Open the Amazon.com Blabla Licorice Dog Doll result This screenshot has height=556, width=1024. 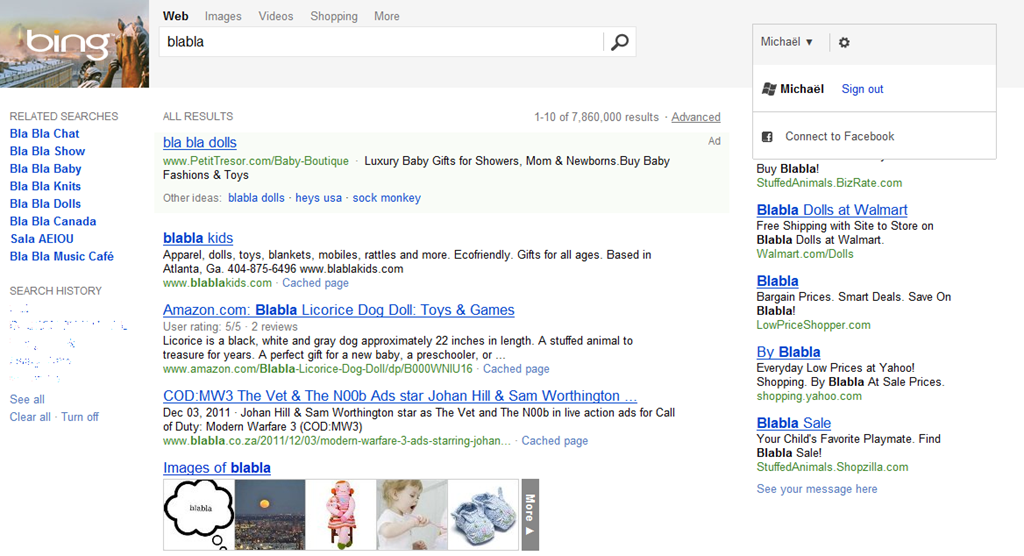pos(338,310)
